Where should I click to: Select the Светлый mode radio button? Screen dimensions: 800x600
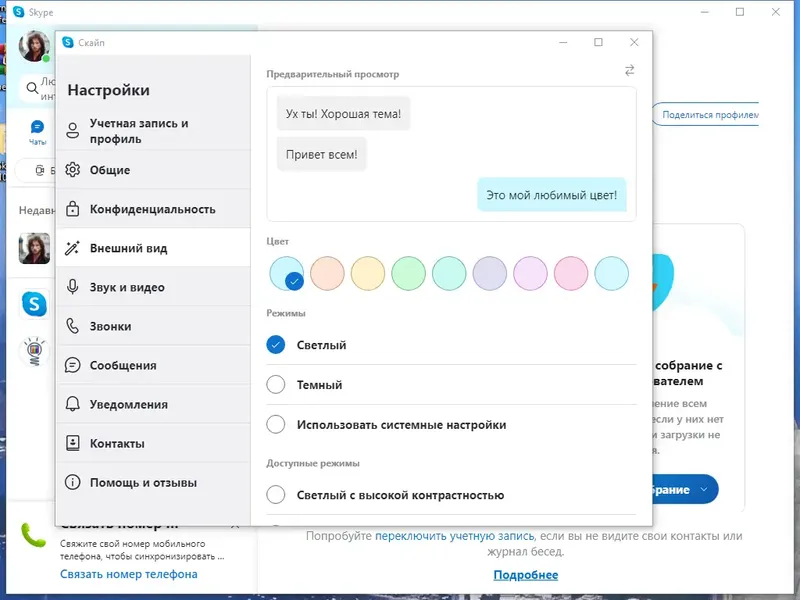tap(276, 345)
